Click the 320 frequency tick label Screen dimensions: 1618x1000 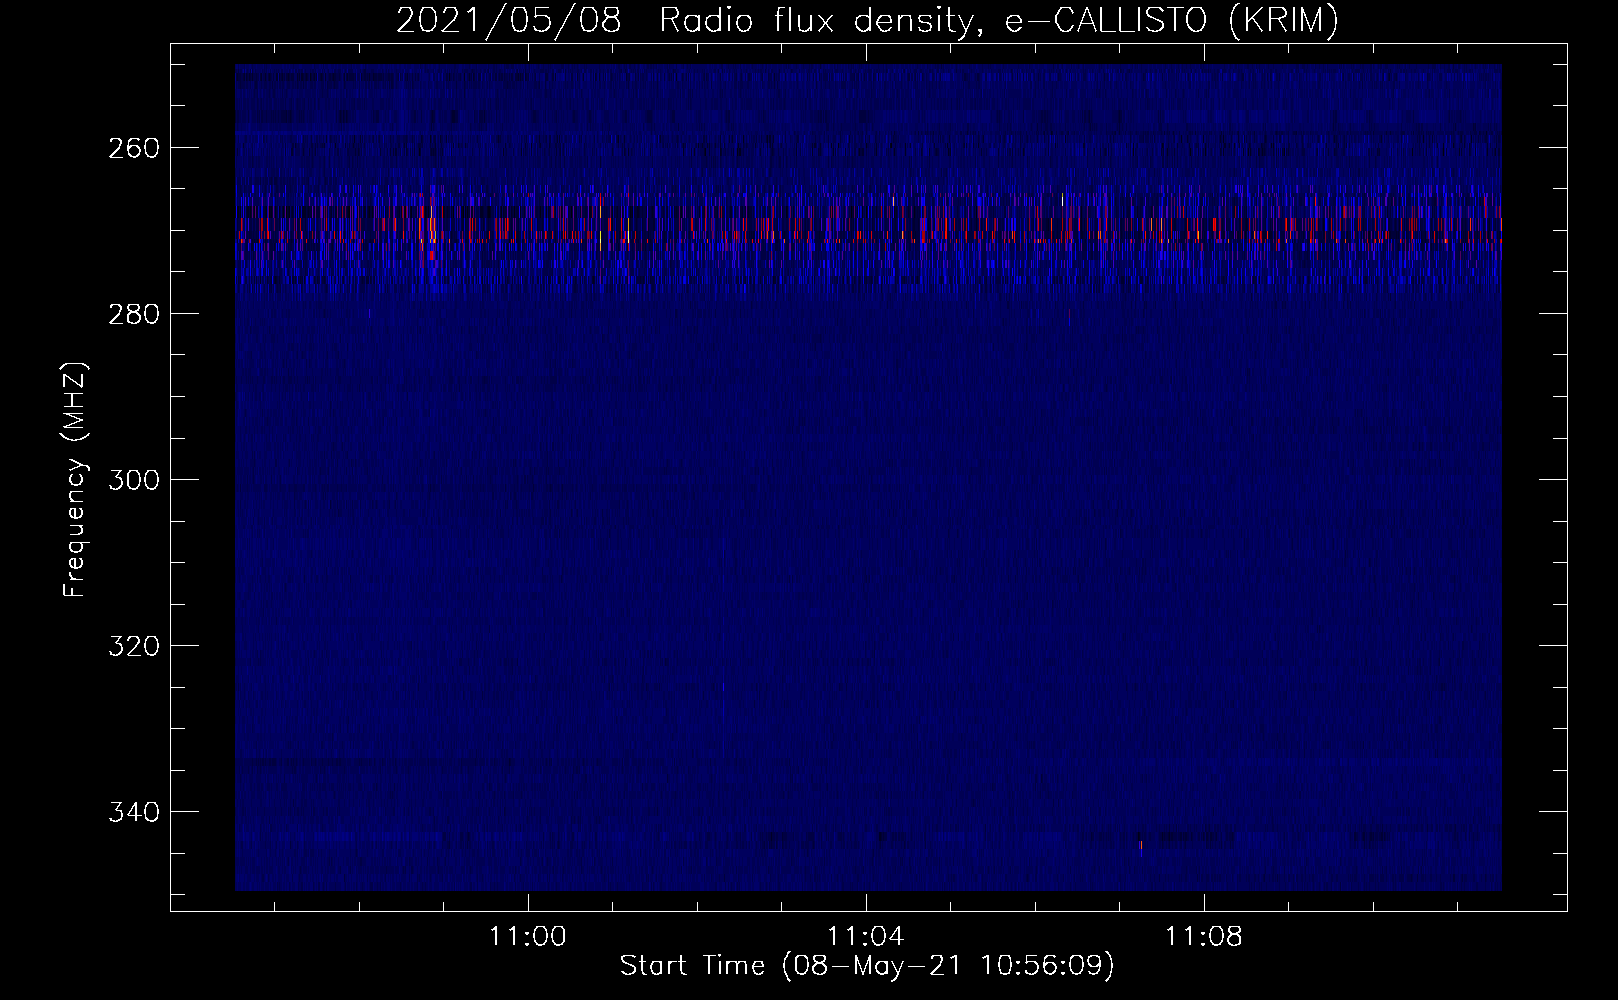pyautogui.click(x=134, y=646)
